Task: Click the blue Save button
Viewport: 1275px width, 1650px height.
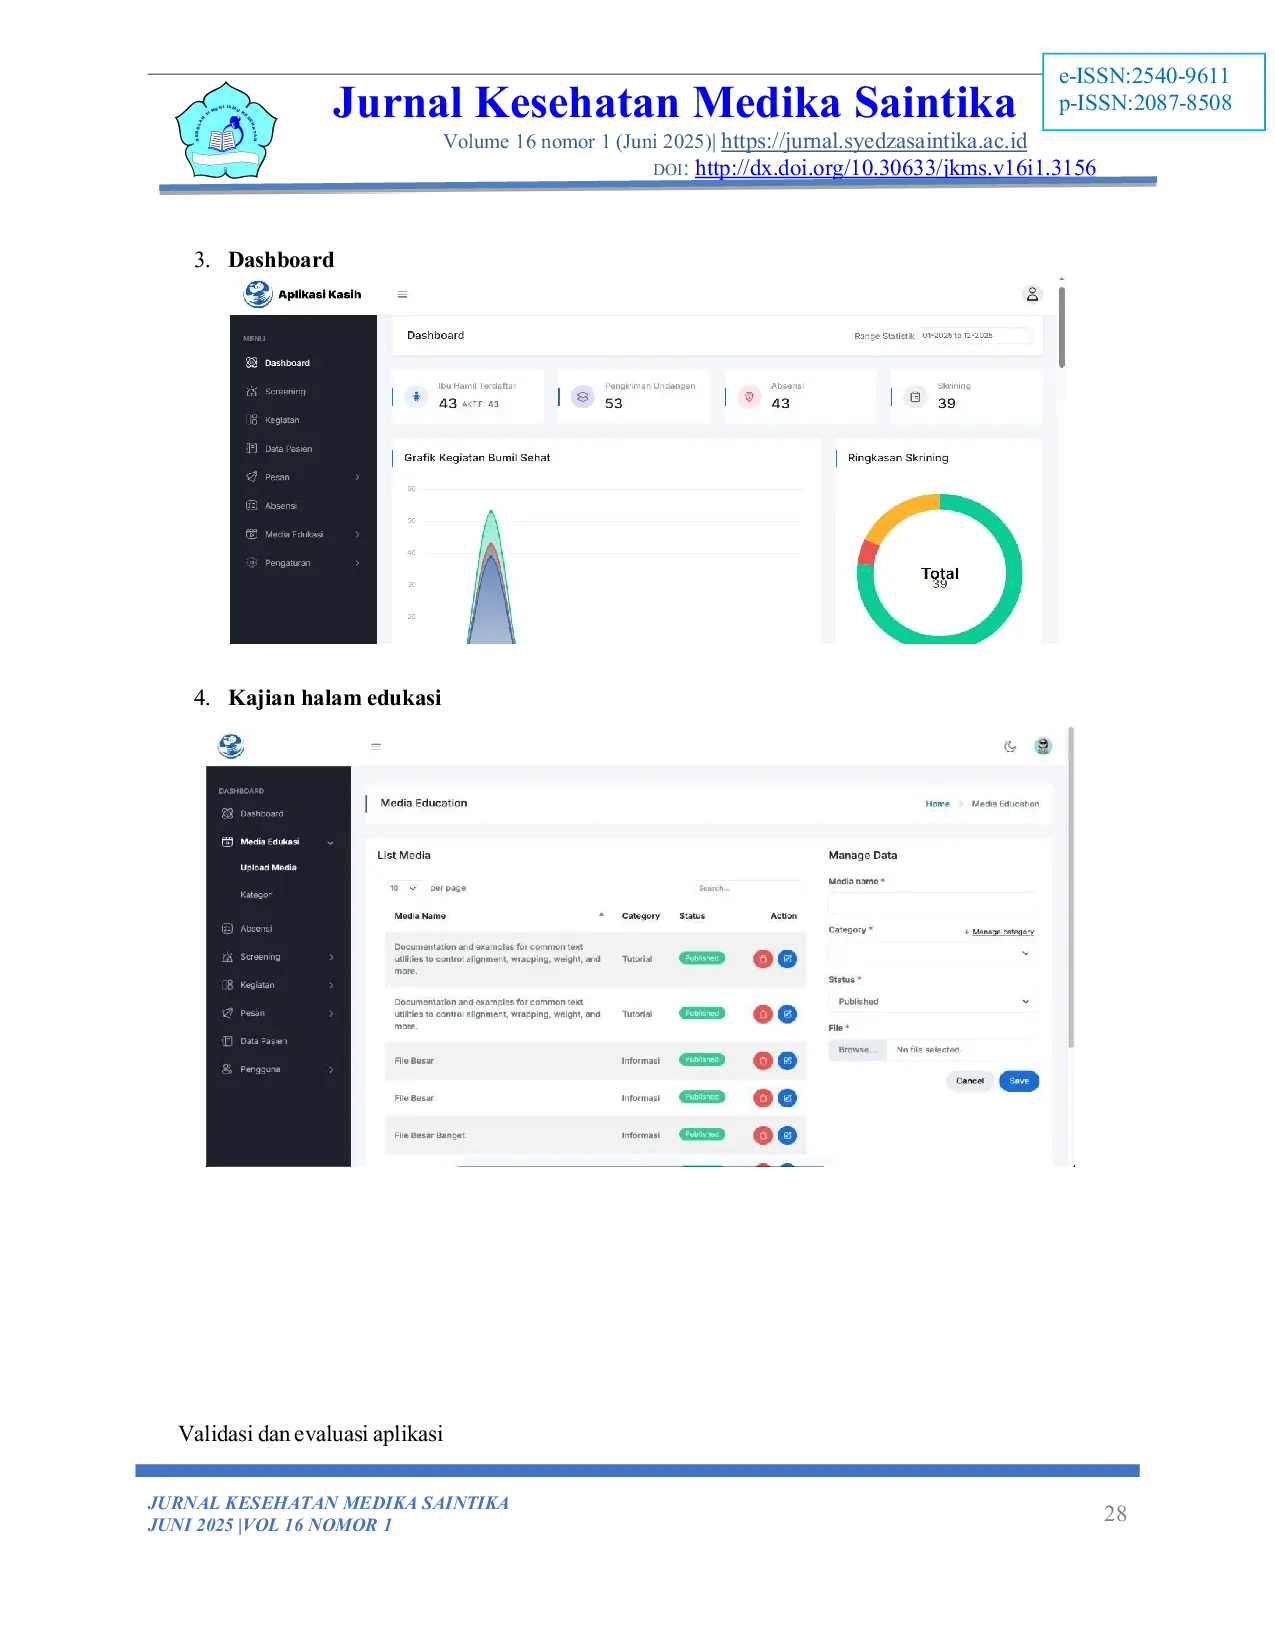Action: 1018,1081
